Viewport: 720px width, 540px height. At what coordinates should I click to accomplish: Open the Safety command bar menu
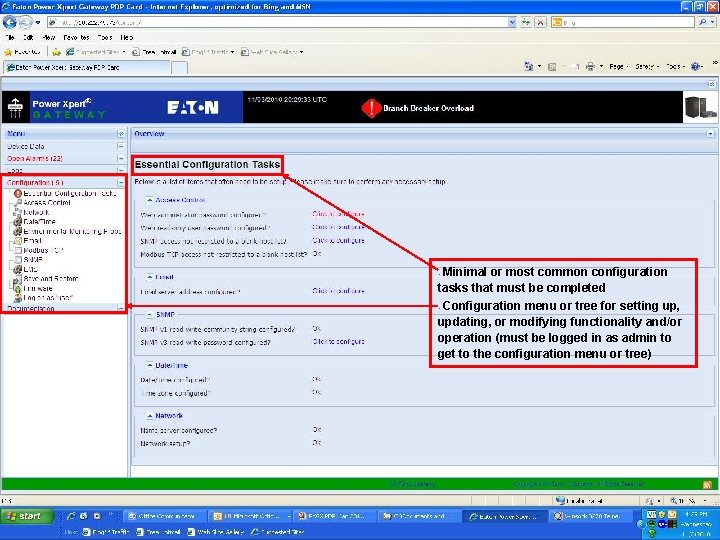coord(647,67)
